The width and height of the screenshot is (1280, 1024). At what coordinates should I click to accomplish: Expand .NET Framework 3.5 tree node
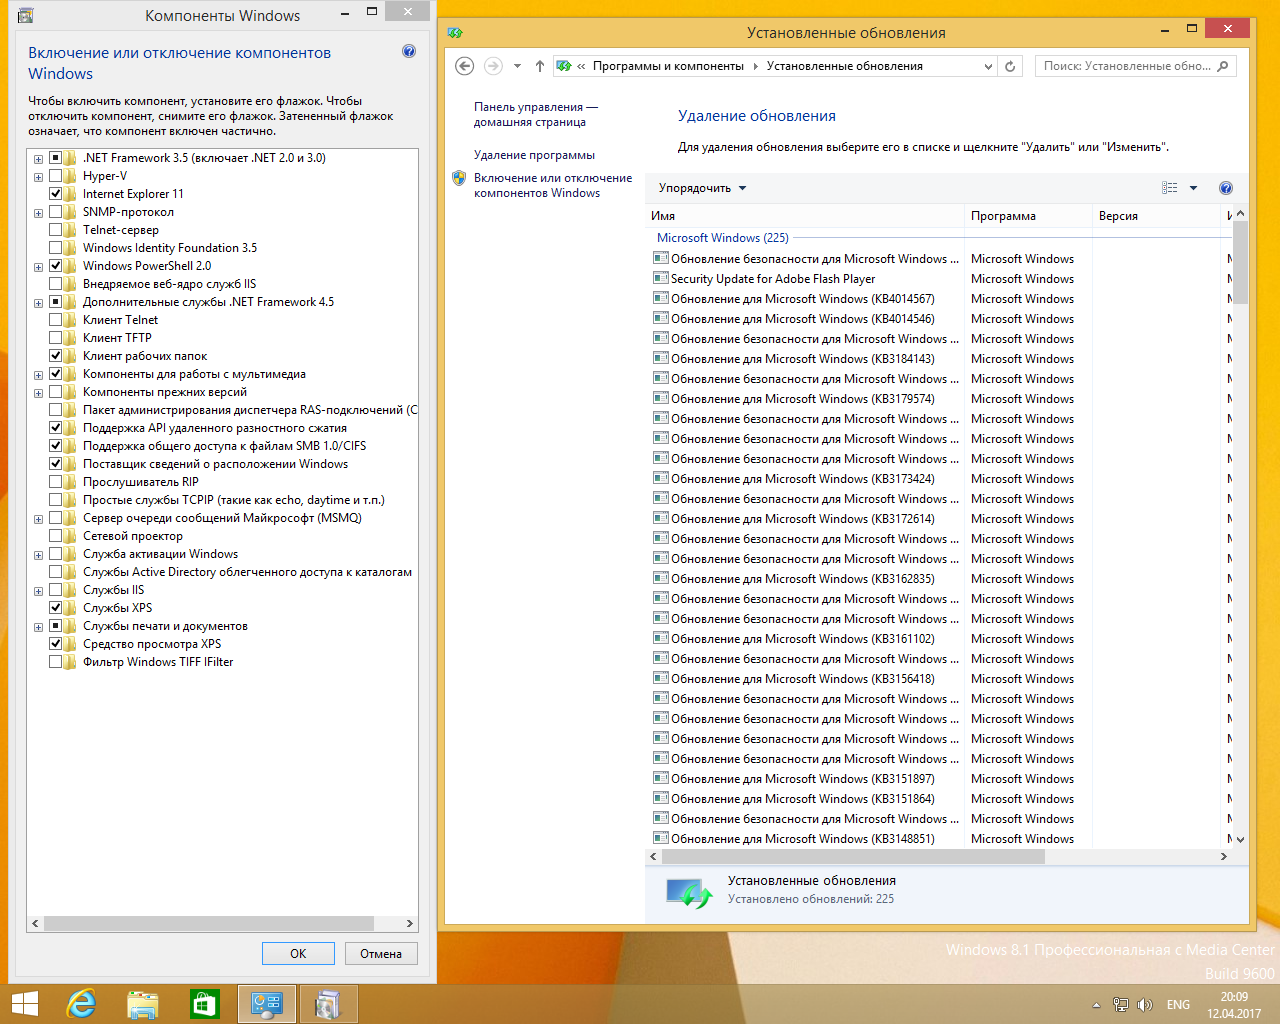[x=38, y=158]
